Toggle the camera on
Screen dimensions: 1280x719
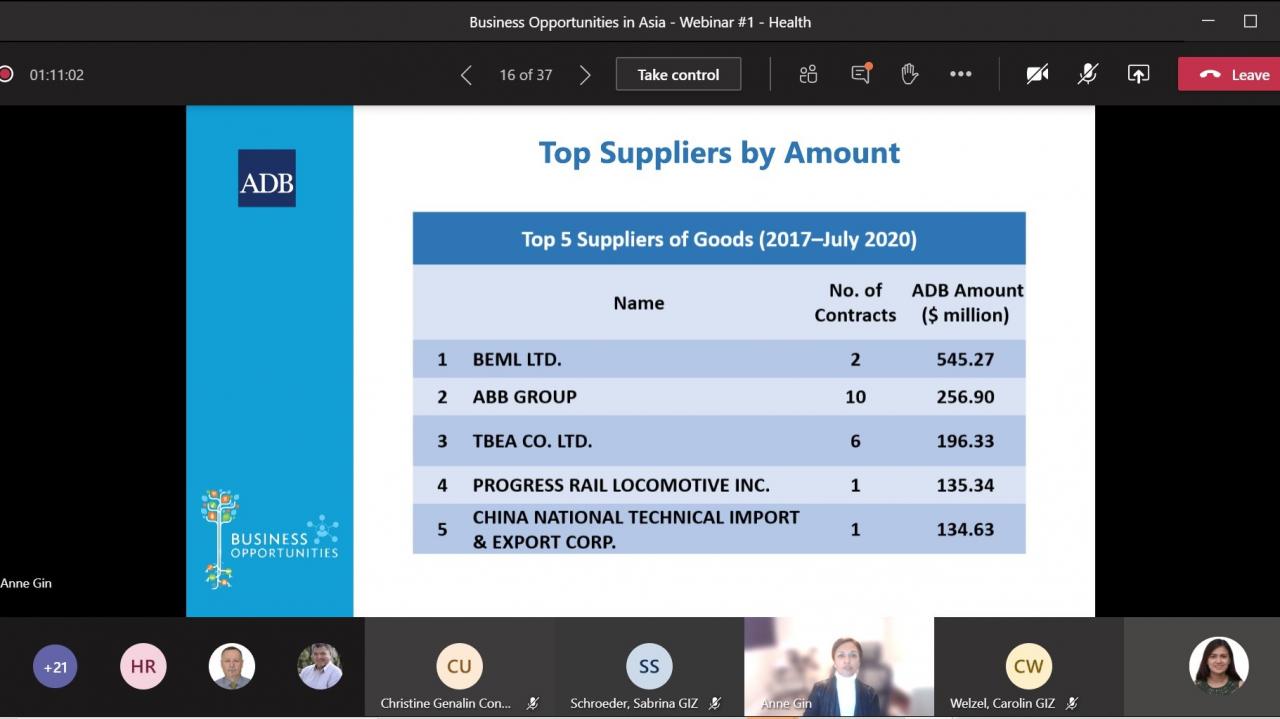tap(1038, 74)
